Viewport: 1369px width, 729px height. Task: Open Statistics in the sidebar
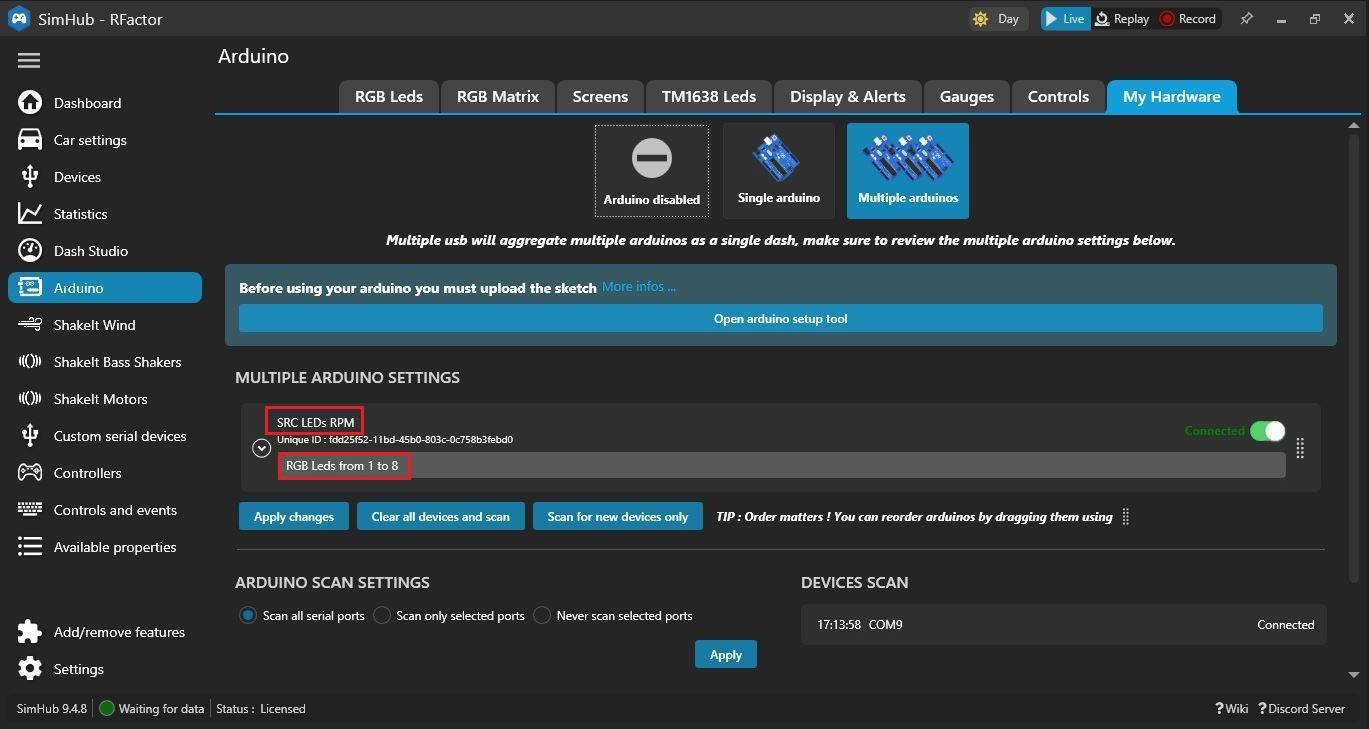click(105, 214)
